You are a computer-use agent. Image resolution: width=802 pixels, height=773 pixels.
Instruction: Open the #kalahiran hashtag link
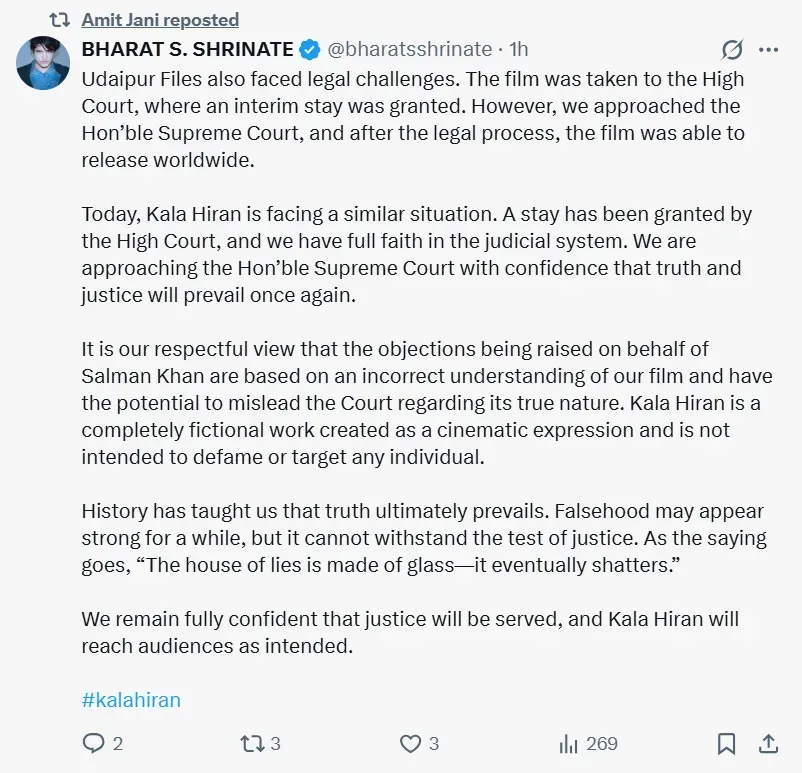click(x=131, y=699)
